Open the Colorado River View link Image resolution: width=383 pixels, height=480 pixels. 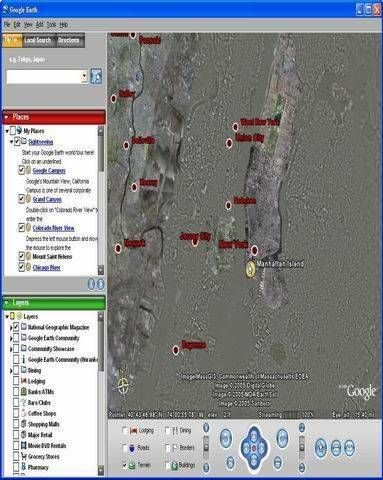click(x=53, y=228)
